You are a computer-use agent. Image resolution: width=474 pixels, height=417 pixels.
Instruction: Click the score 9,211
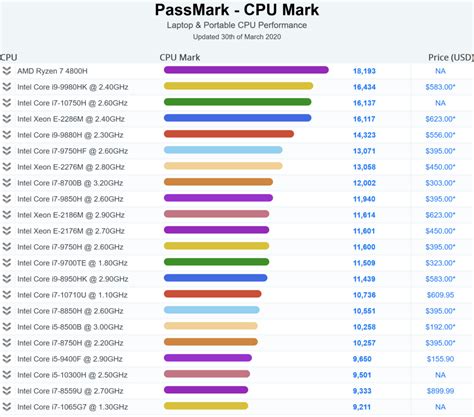[x=362, y=407]
